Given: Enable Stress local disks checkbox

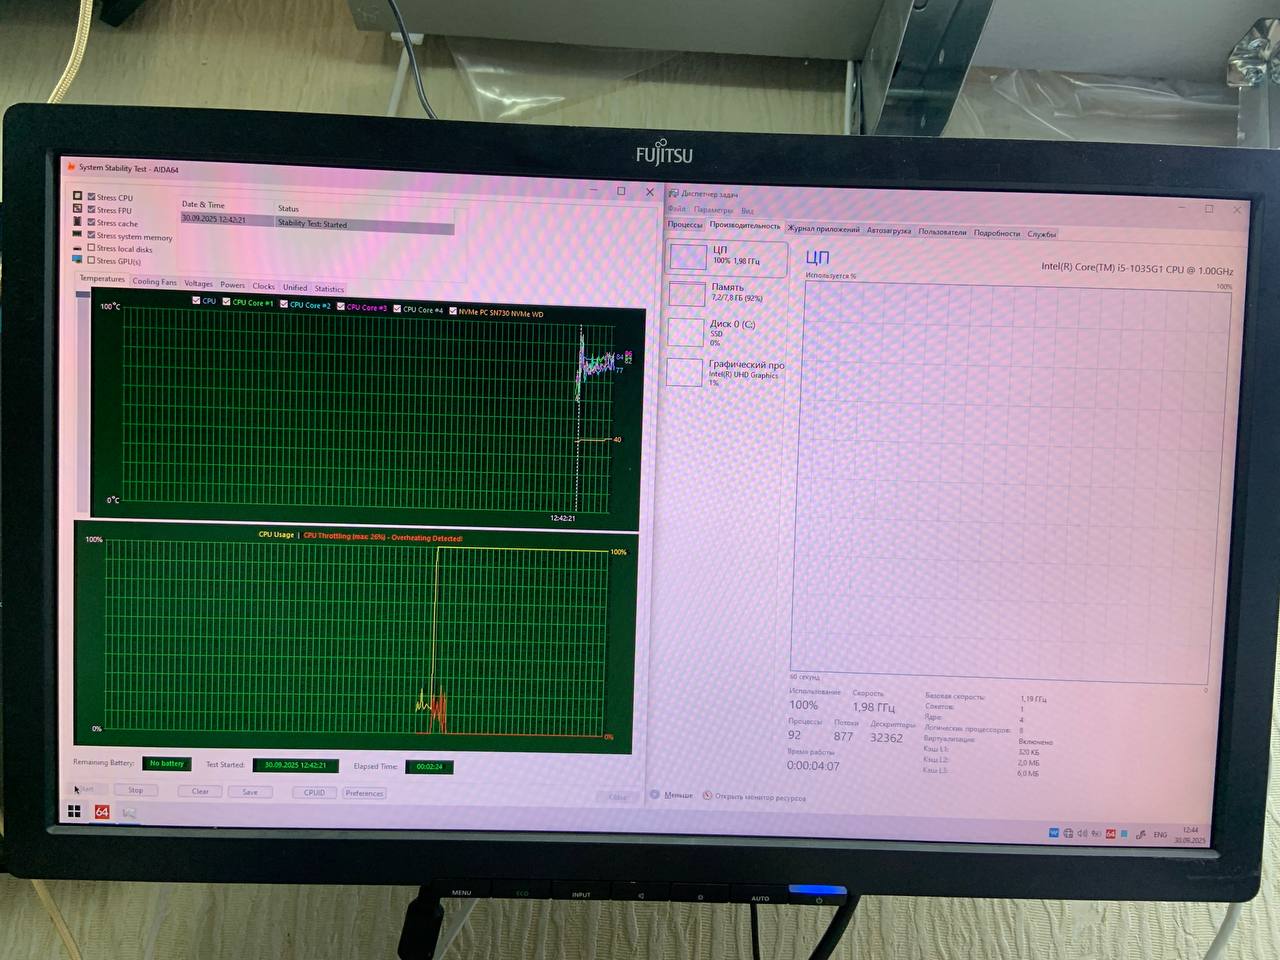Looking at the screenshot, I should pyautogui.click(x=92, y=248).
